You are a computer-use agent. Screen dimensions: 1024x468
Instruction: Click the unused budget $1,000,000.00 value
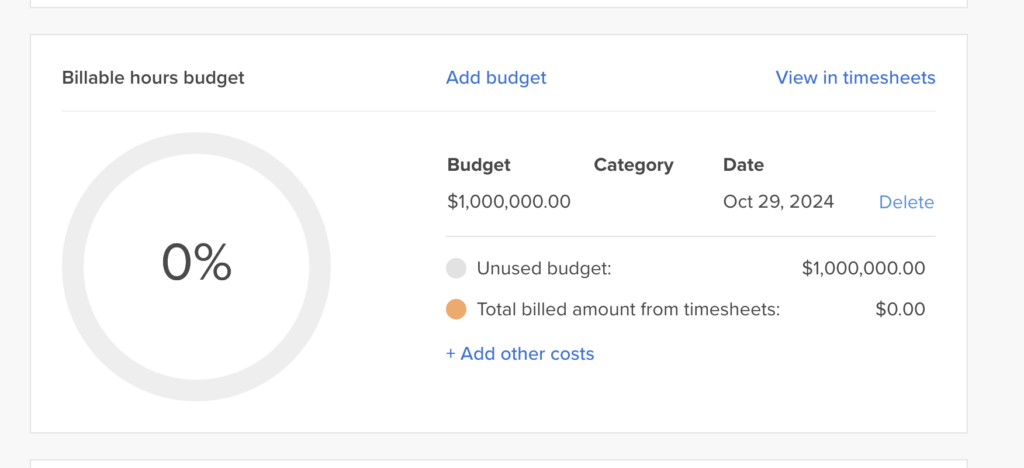coord(863,268)
